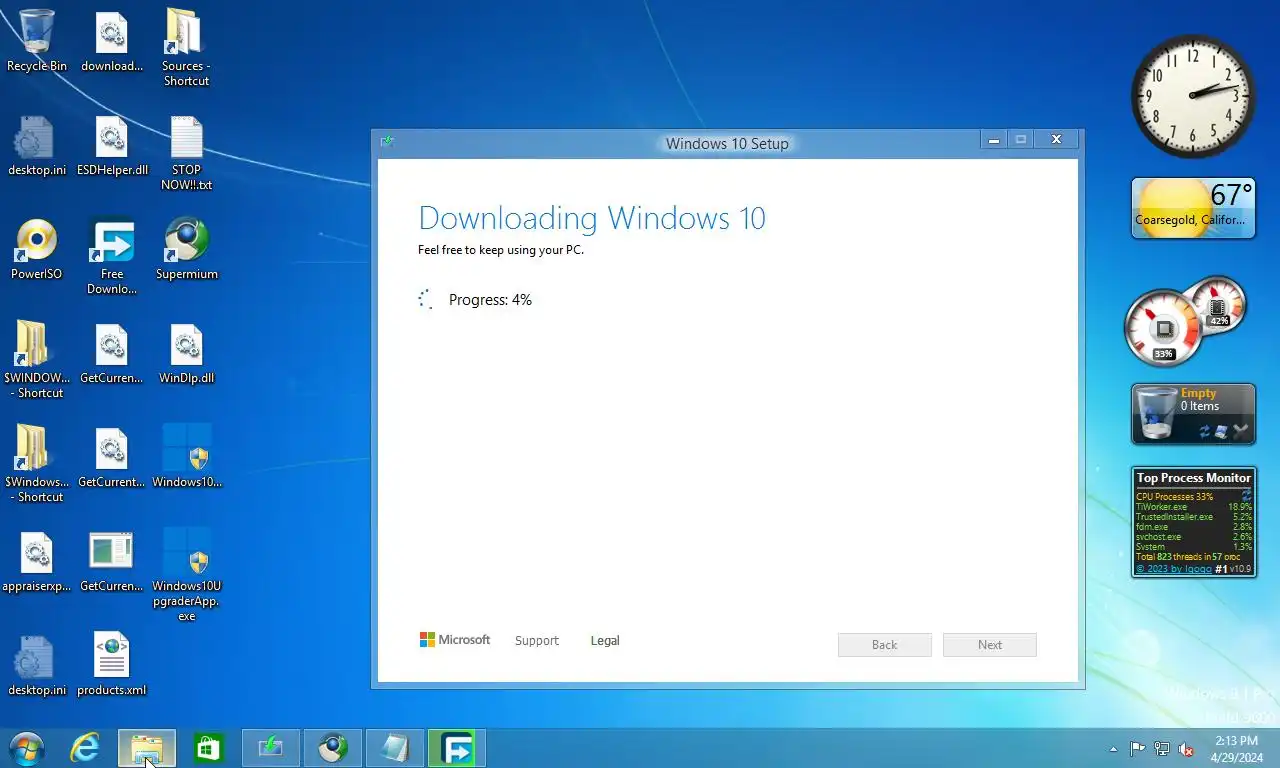Click the CPU meter gadget dial
The height and width of the screenshot is (768, 1280).
pyautogui.click(x=1163, y=328)
